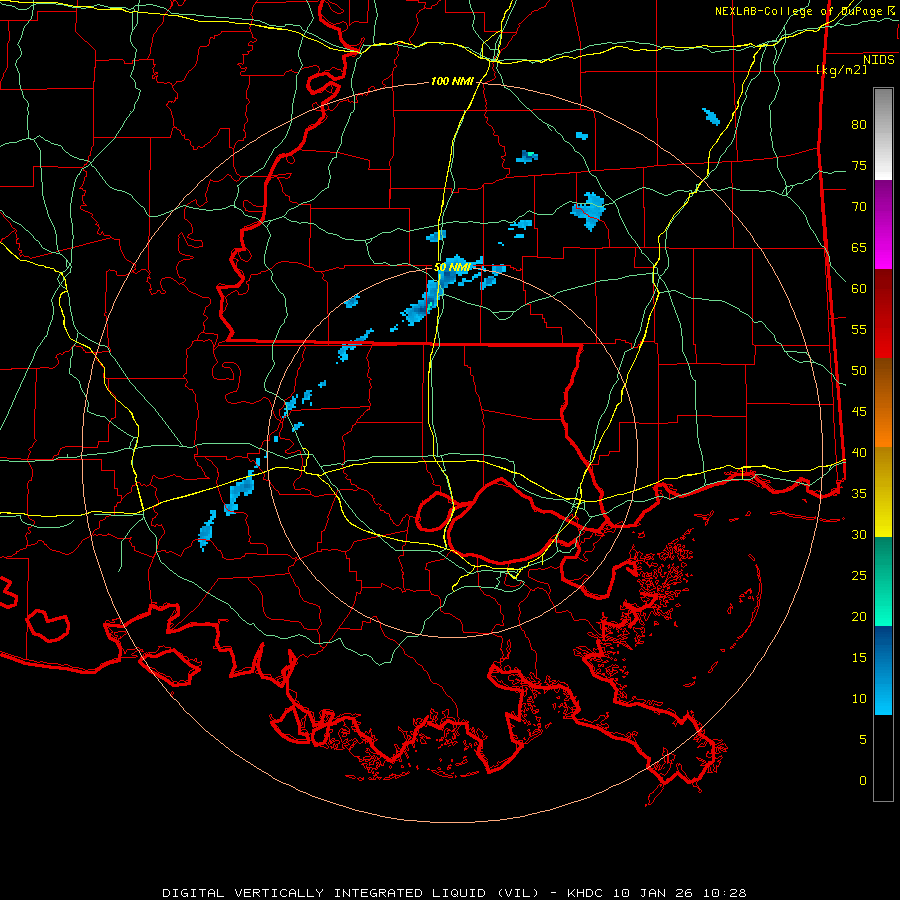Click the yellow segment of the color bar
Viewport: 900px width, 900px height.
[883, 492]
